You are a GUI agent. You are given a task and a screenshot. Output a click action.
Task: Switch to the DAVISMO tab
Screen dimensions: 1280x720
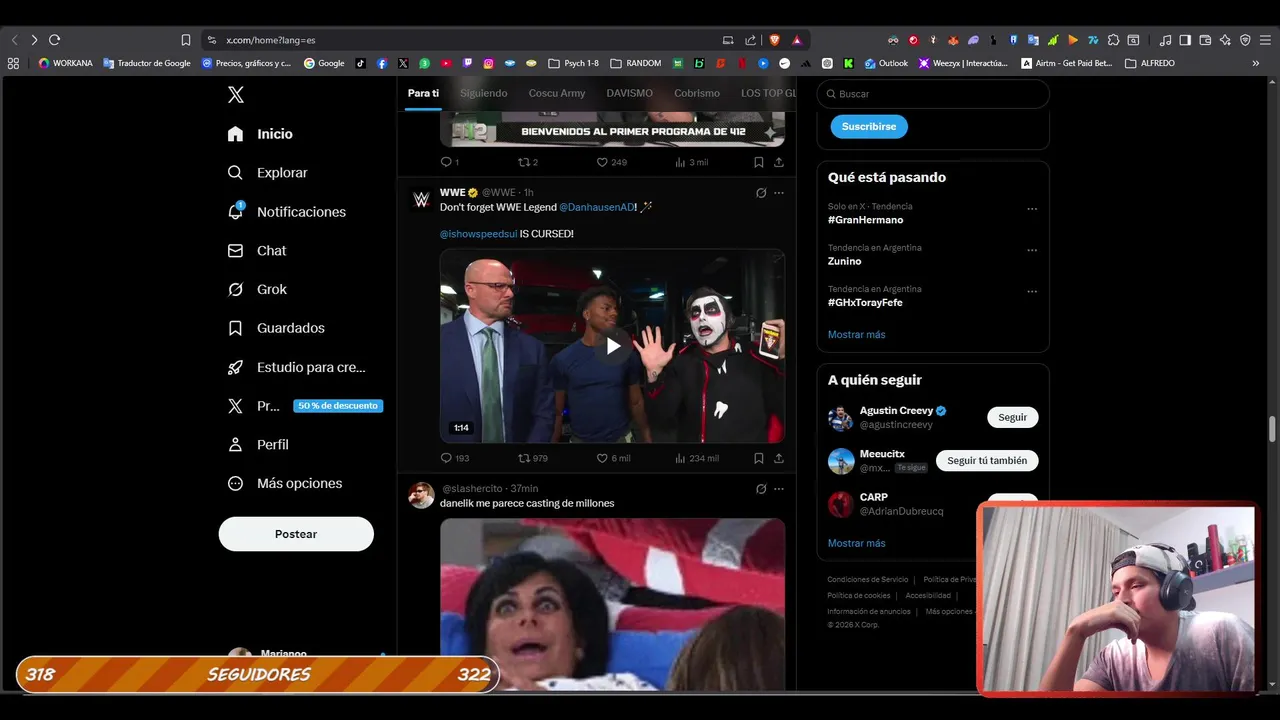coord(629,93)
